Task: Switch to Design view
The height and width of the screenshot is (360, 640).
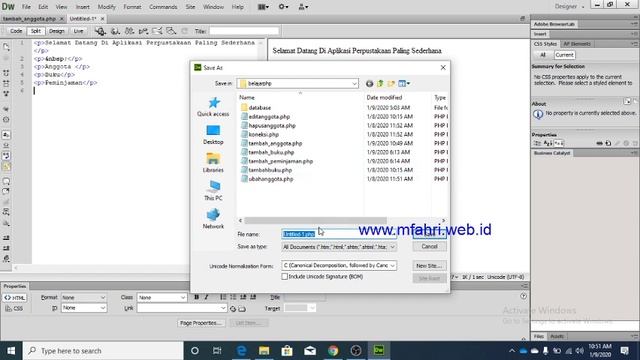Action: pyautogui.click(x=56, y=31)
